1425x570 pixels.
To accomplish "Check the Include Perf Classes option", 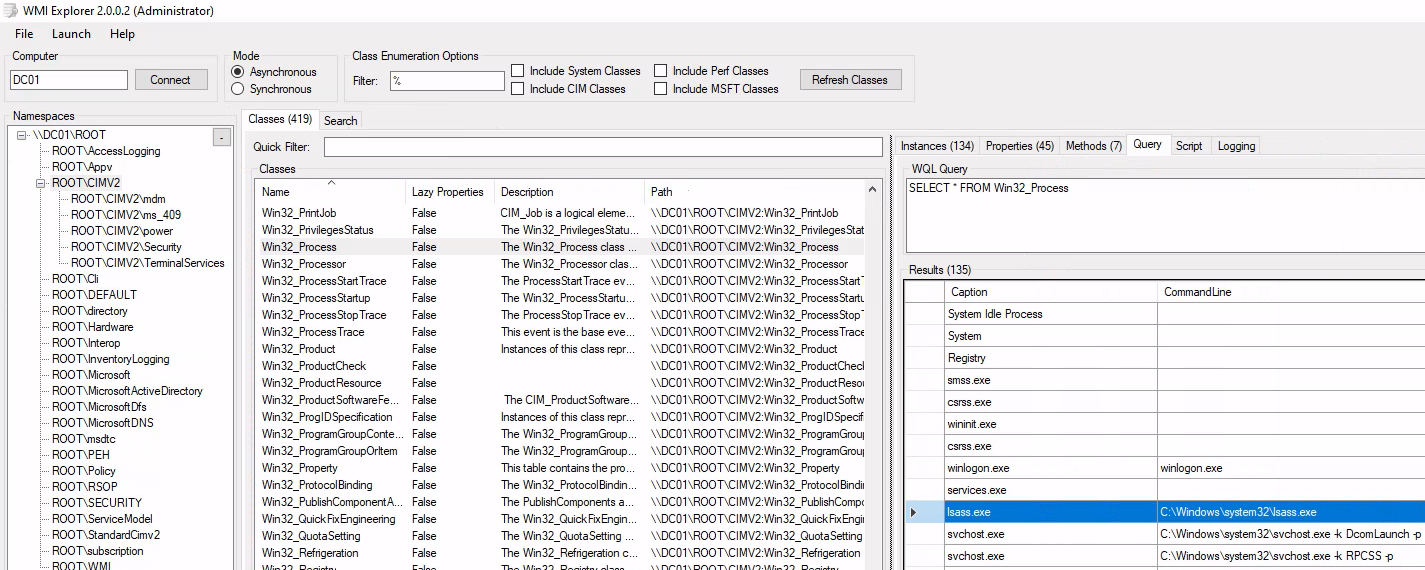I will tap(661, 71).
